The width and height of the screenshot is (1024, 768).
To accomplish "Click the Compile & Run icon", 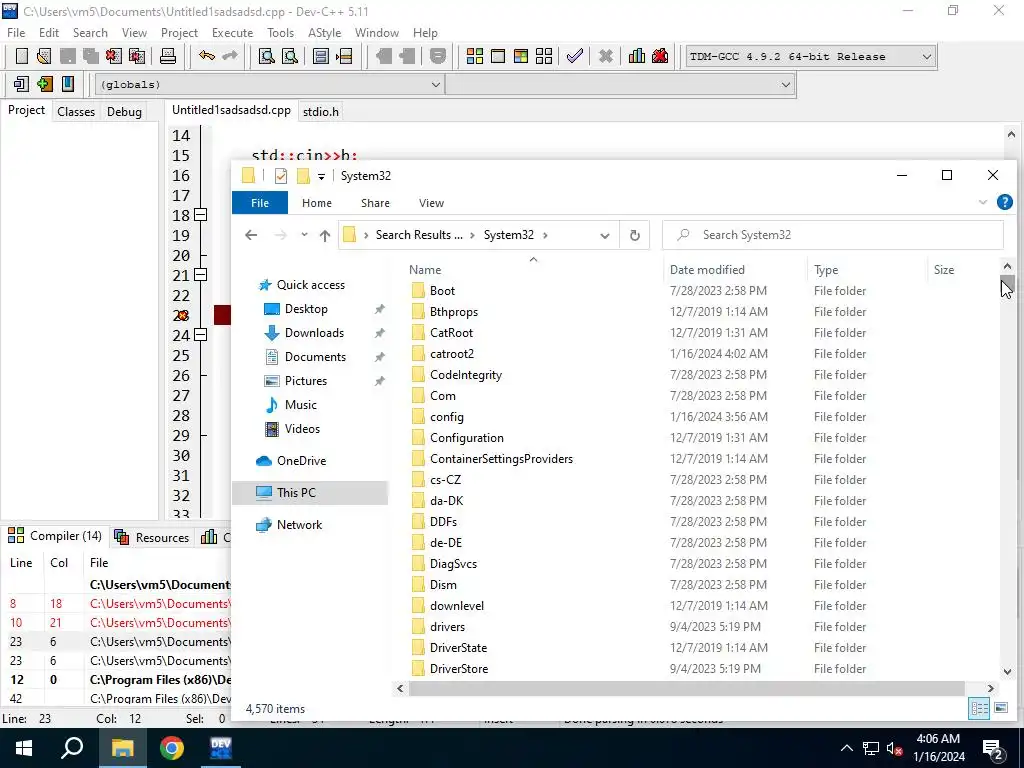I will pyautogui.click(x=521, y=56).
